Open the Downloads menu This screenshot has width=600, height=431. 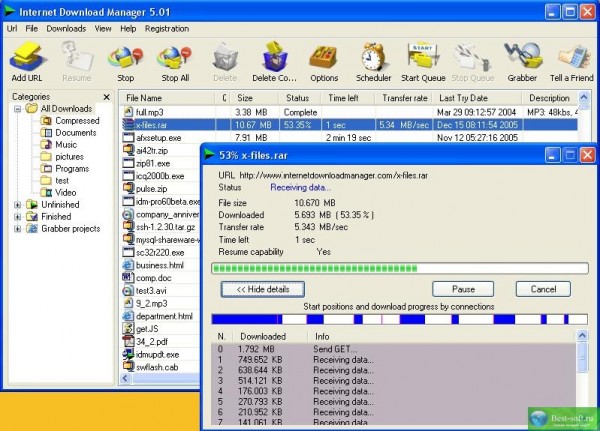coord(66,29)
